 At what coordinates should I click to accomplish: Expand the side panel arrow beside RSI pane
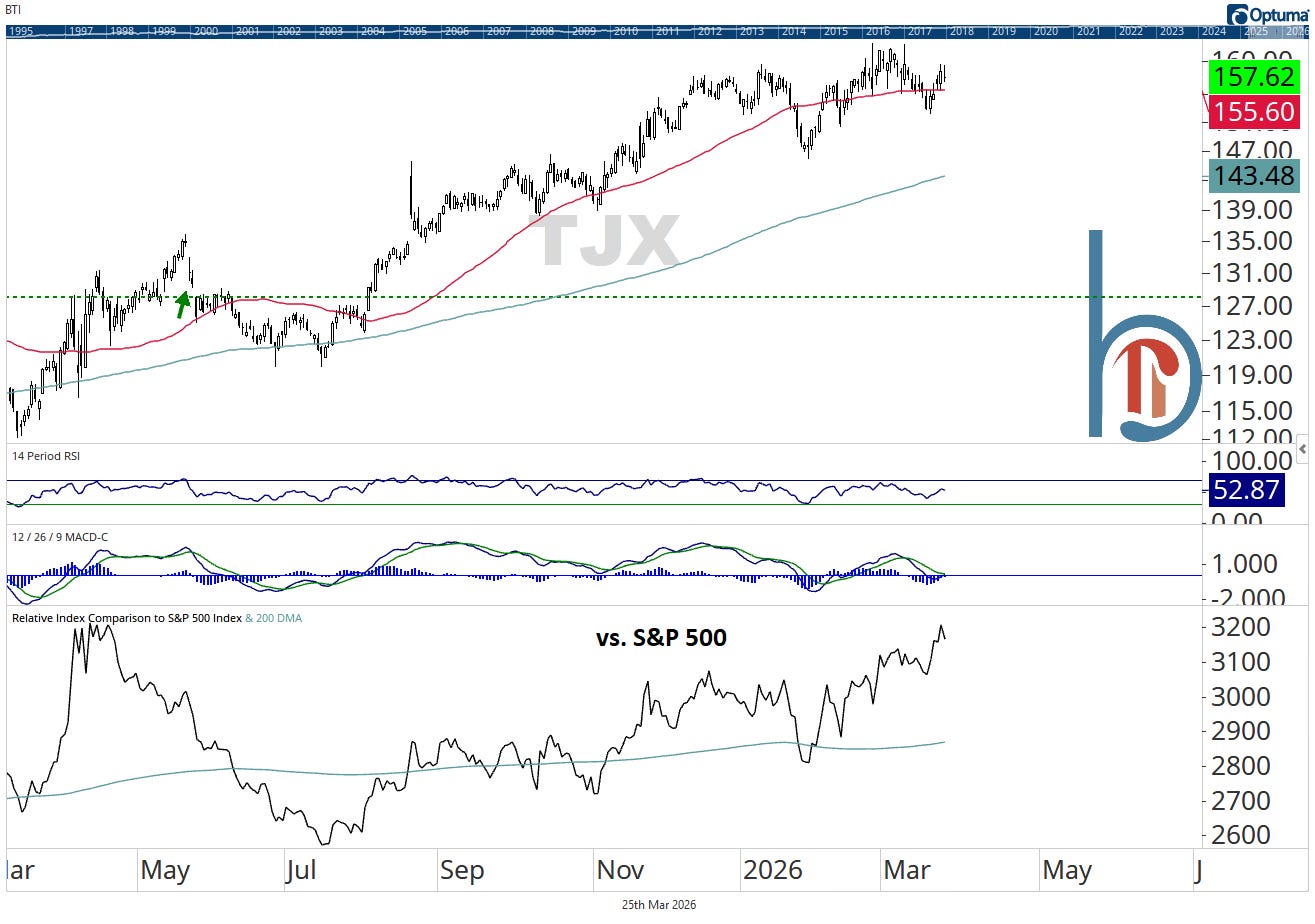pos(1303,450)
